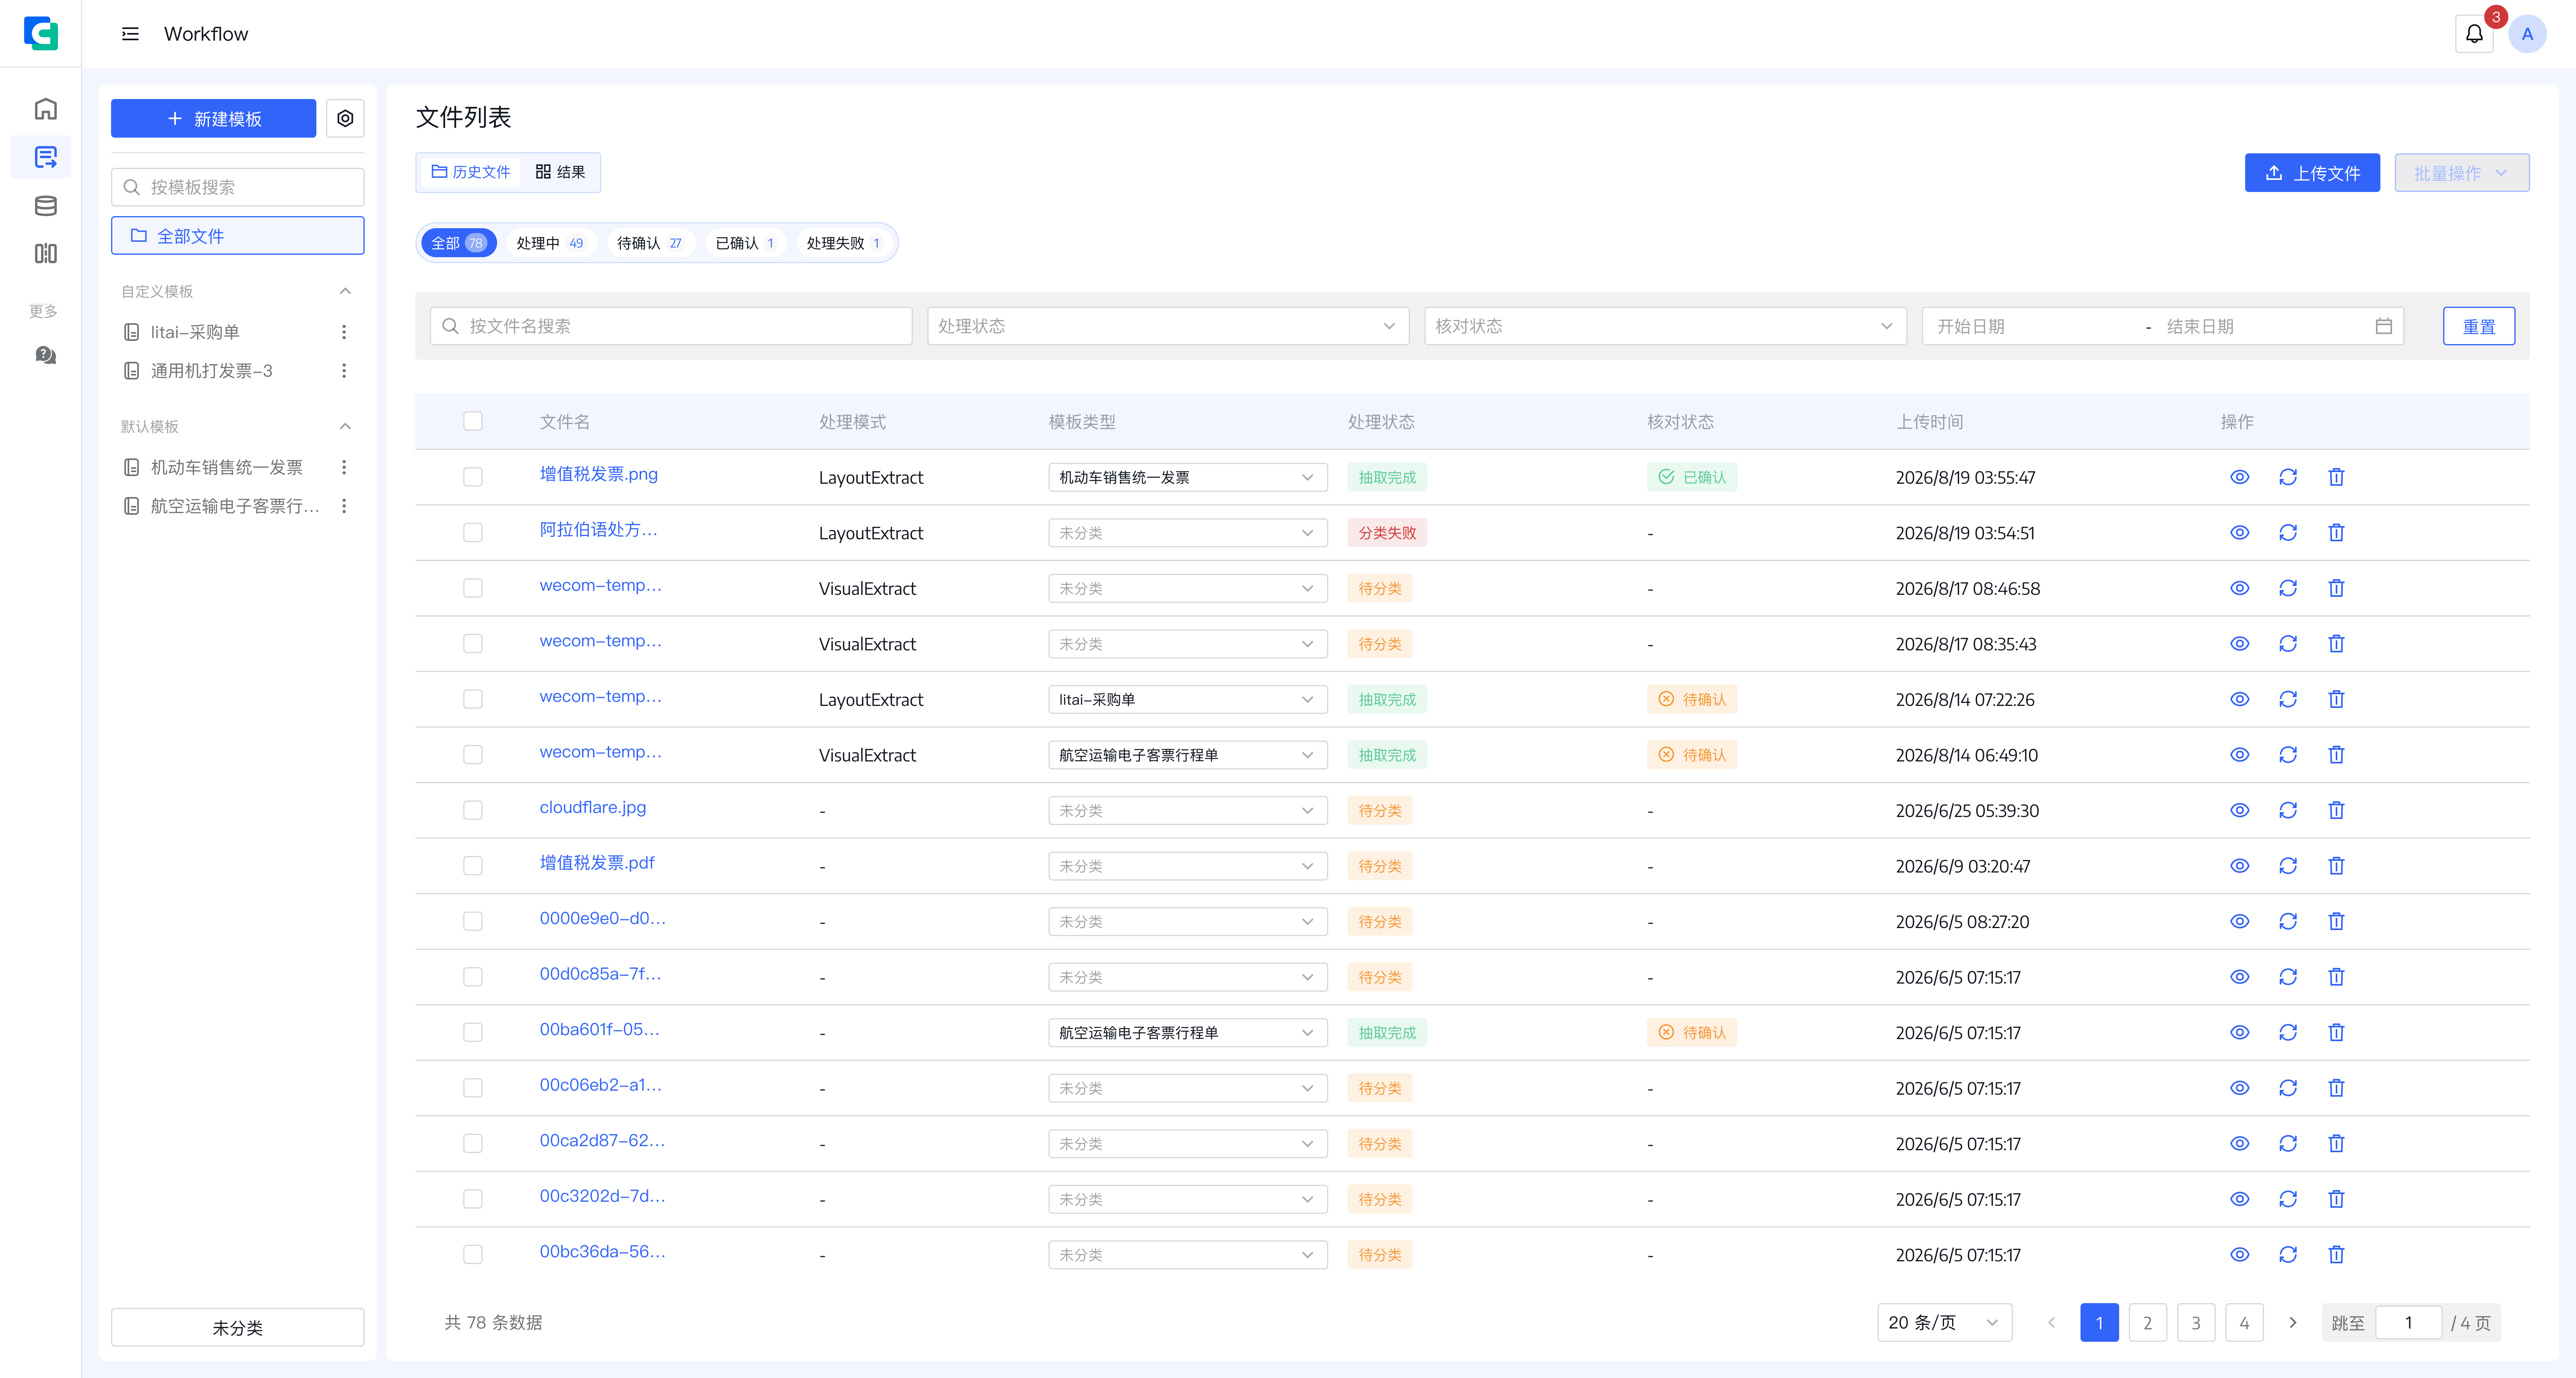Delete the cloudflare.jpg file

pyautogui.click(x=2336, y=810)
